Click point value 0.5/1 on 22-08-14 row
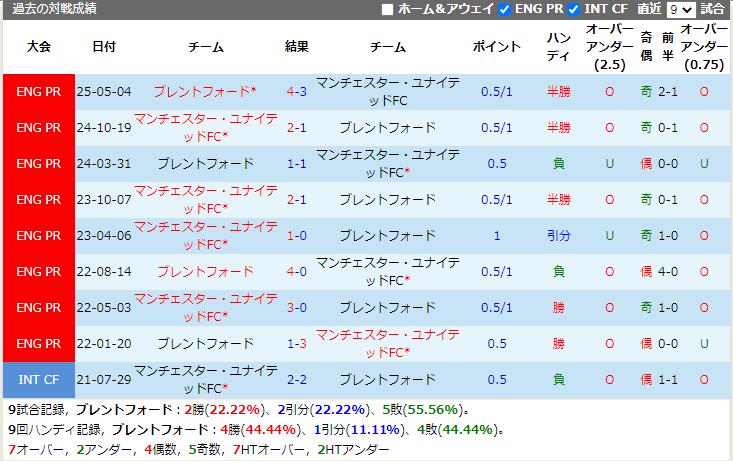Viewport: 733px width, 461px height. [496, 272]
